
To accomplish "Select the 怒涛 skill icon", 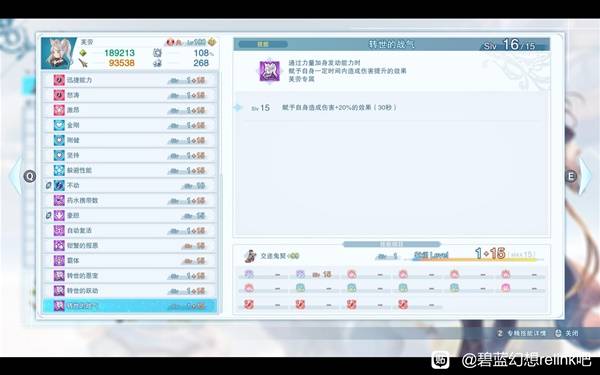I will pyautogui.click(x=59, y=95).
